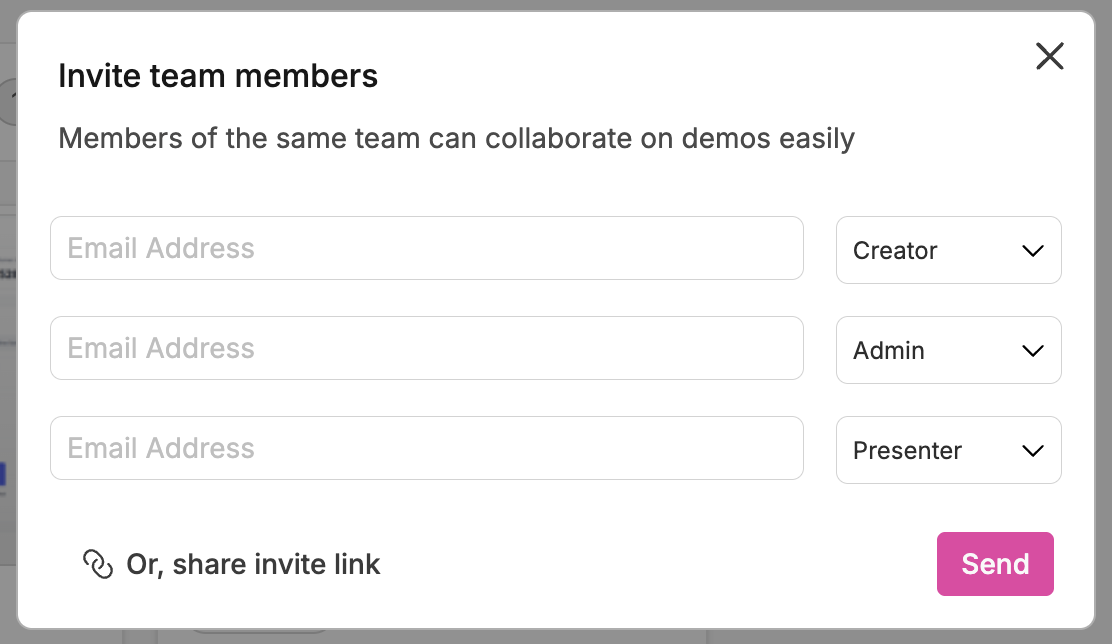Image resolution: width=1112 pixels, height=644 pixels.
Task: Click dimmed backdrop beneath the Send button
Action: coord(995,635)
